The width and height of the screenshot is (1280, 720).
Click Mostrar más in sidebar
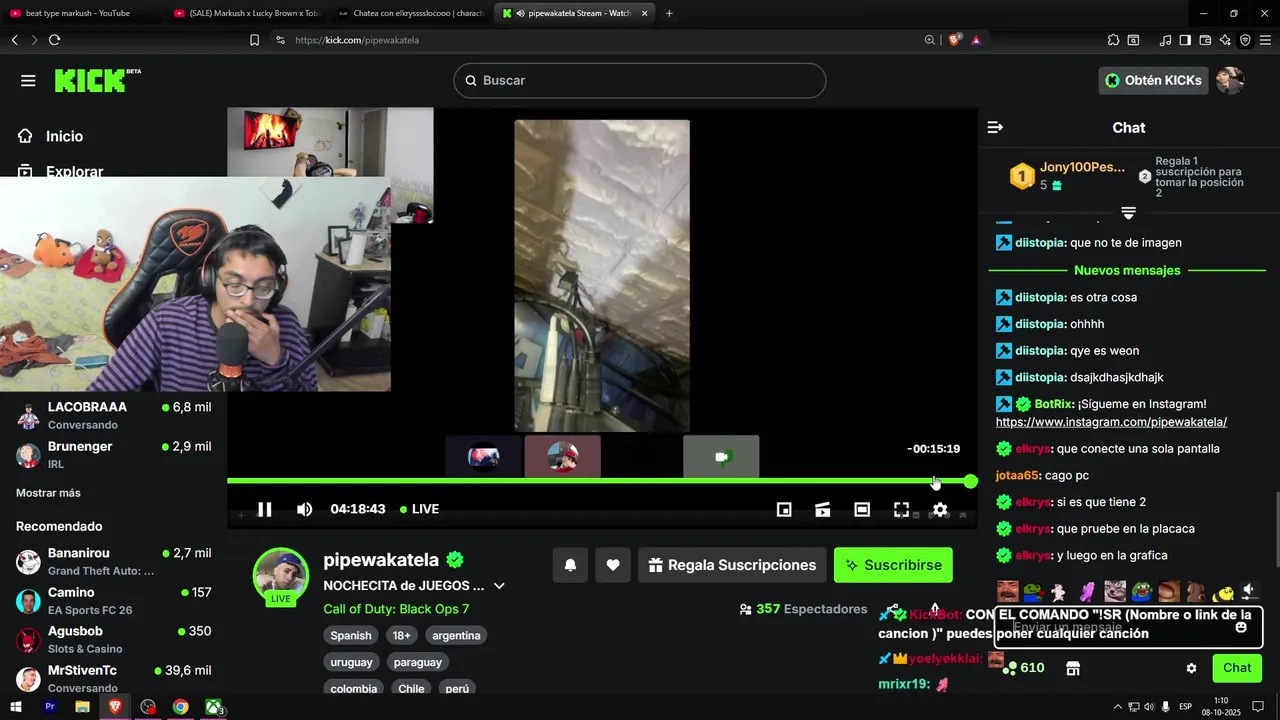48,493
